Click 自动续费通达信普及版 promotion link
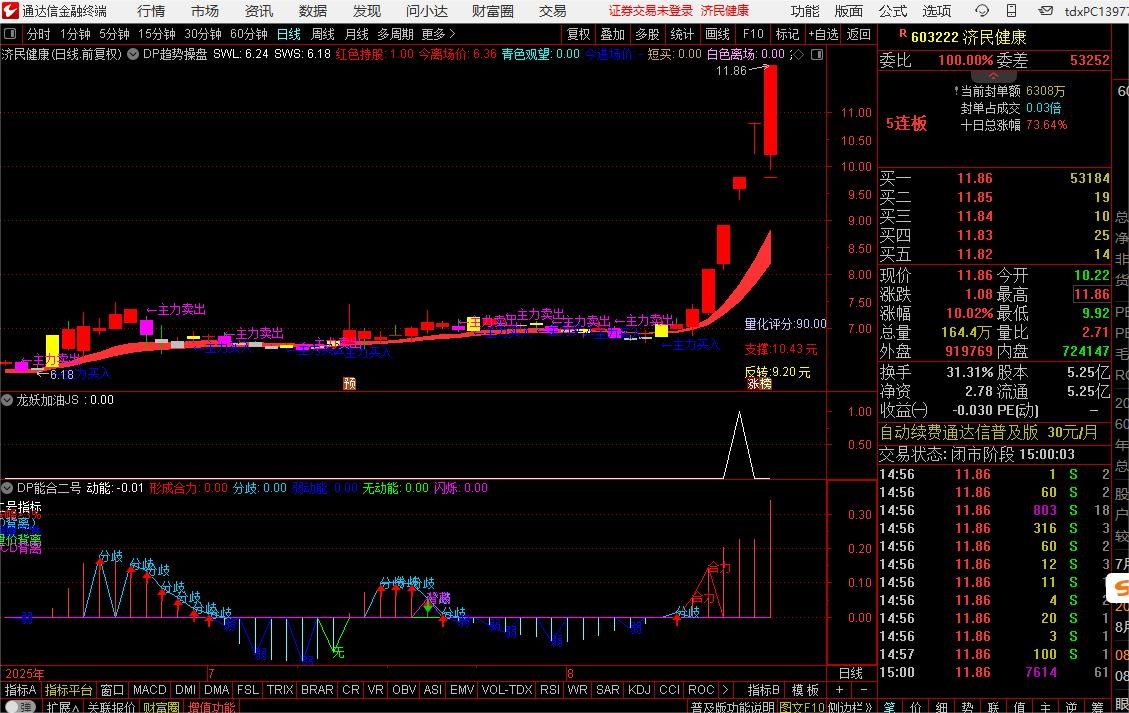The image size is (1129, 713). [959, 432]
